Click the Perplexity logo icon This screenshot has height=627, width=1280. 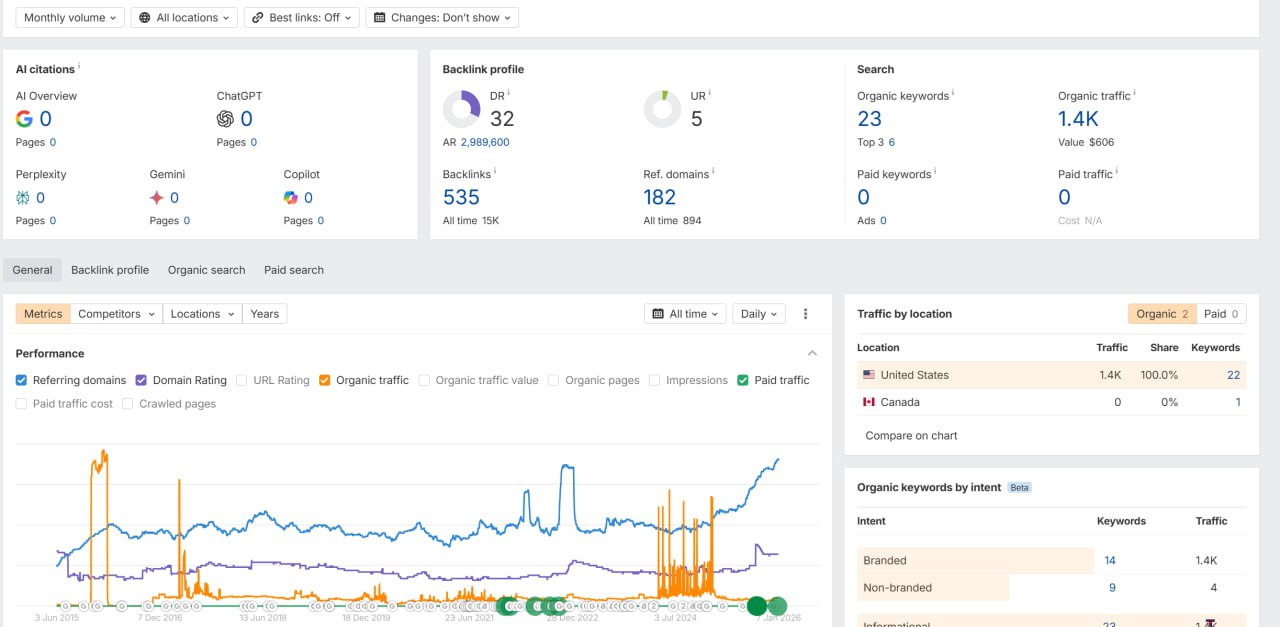[x=23, y=198]
